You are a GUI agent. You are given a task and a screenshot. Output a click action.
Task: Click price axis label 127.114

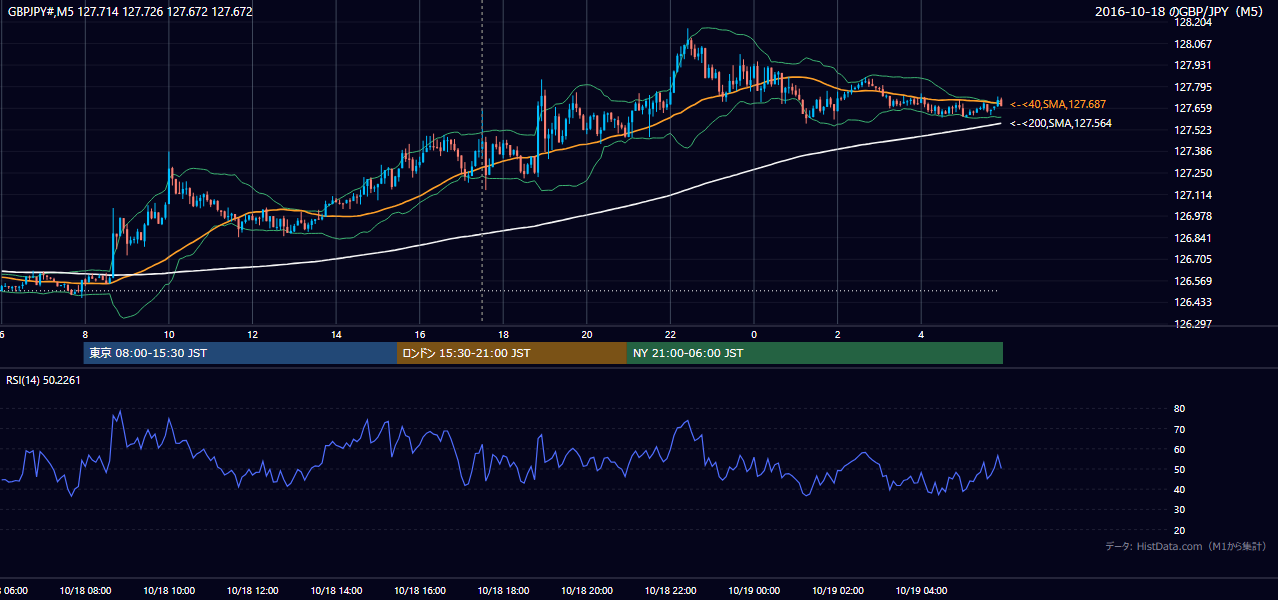(1193, 195)
